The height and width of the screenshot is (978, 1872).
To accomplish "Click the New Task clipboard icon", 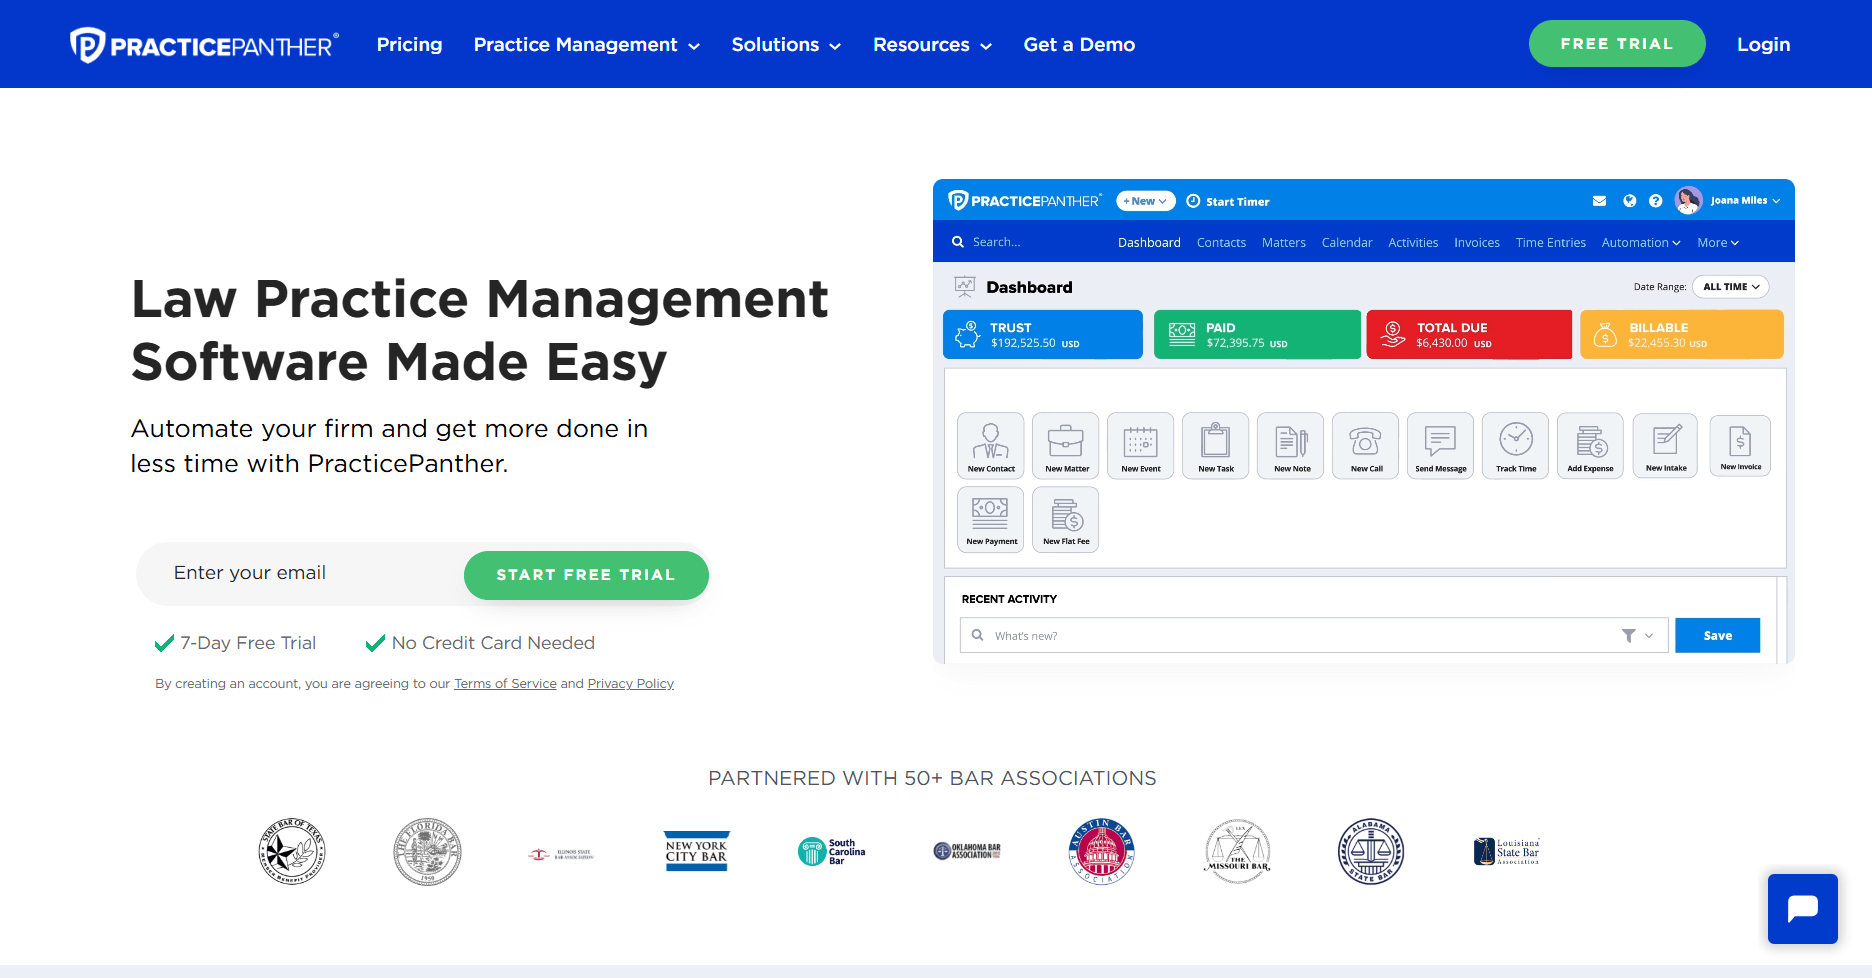I will pyautogui.click(x=1216, y=445).
